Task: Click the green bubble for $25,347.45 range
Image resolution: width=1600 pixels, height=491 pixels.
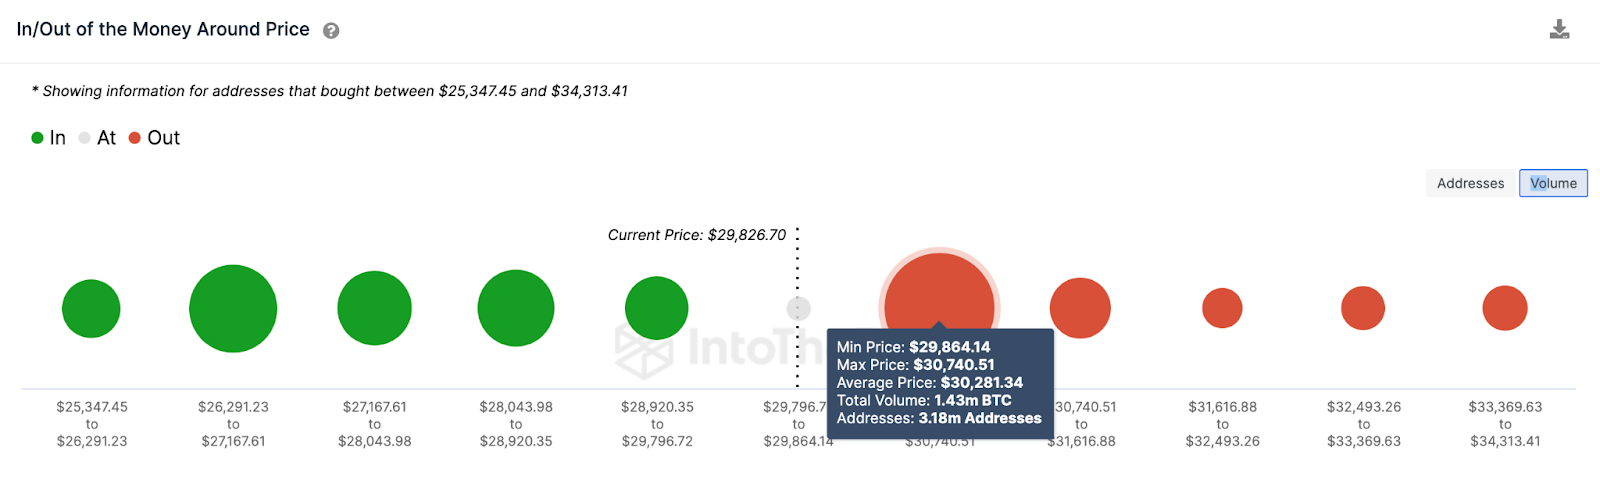Action: (x=91, y=309)
